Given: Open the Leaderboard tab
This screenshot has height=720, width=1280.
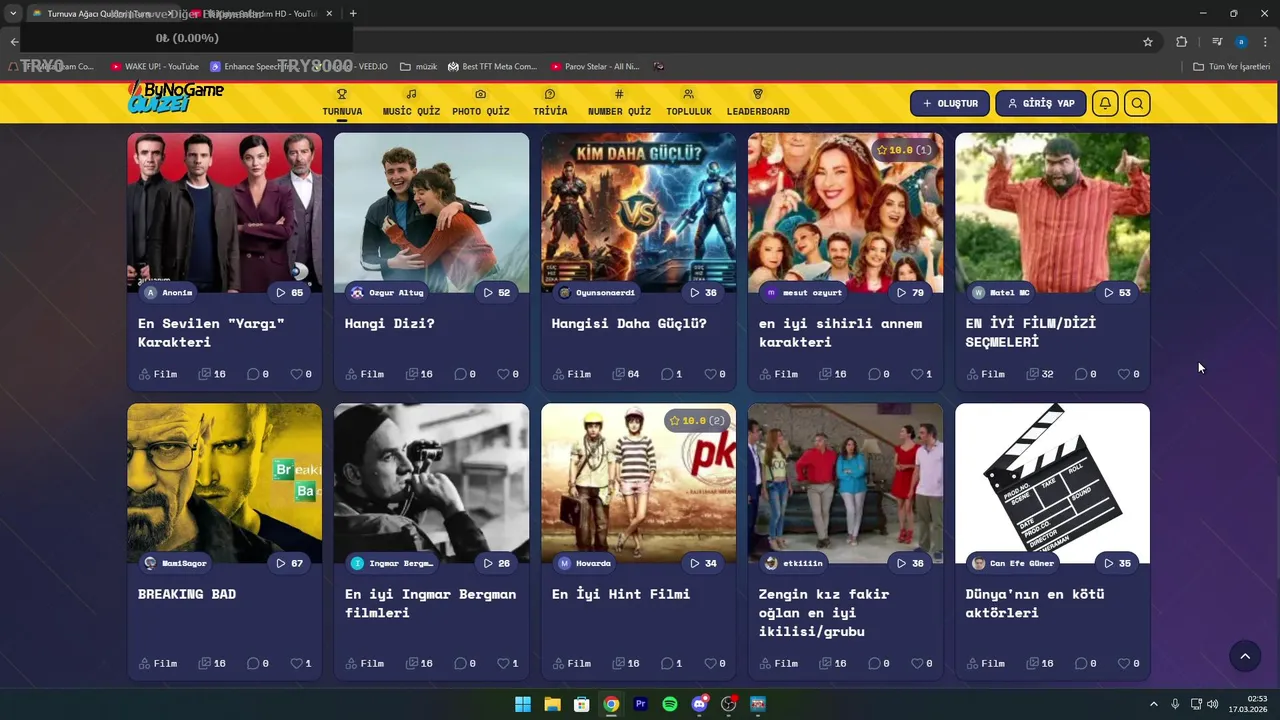Looking at the screenshot, I should [x=758, y=102].
